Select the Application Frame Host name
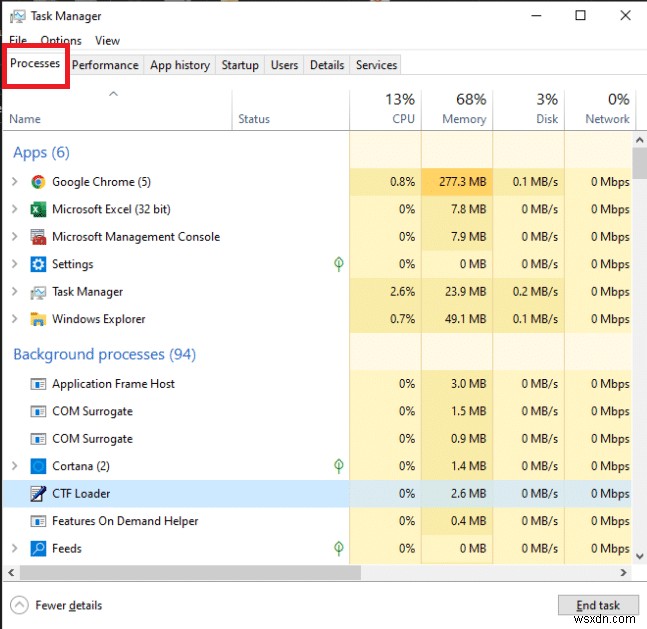This screenshot has width=647, height=629. coord(113,384)
